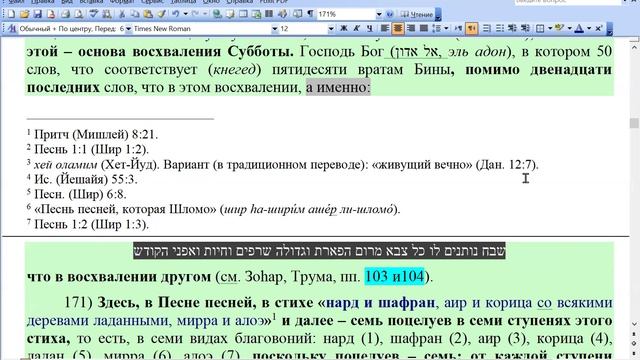Image resolution: width=640 pixels, height=360 pixels.
Task: Show more Formatting toolbar options
Action: tap(609, 29)
